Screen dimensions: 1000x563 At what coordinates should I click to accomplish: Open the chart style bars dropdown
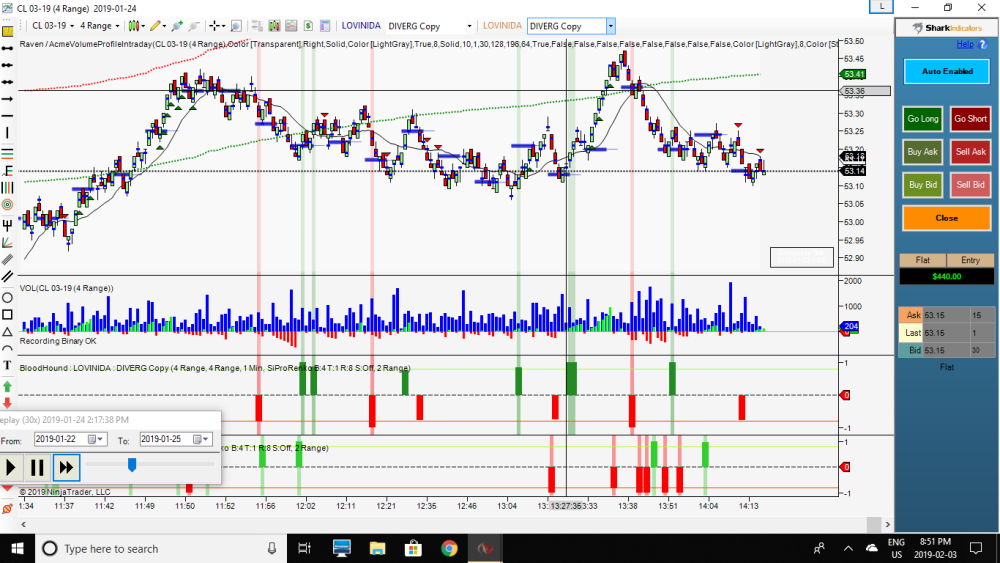coord(135,26)
